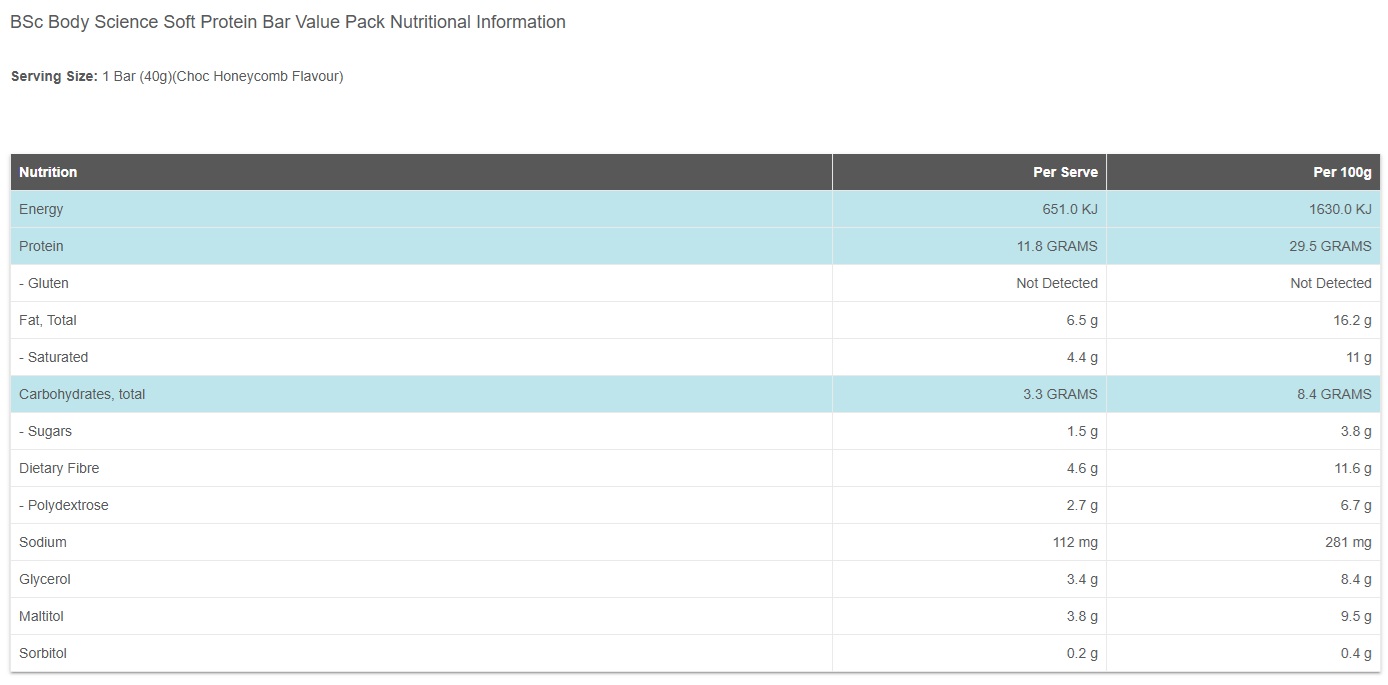Click the '281 mg' sodium value

pyautogui.click(x=1349, y=542)
